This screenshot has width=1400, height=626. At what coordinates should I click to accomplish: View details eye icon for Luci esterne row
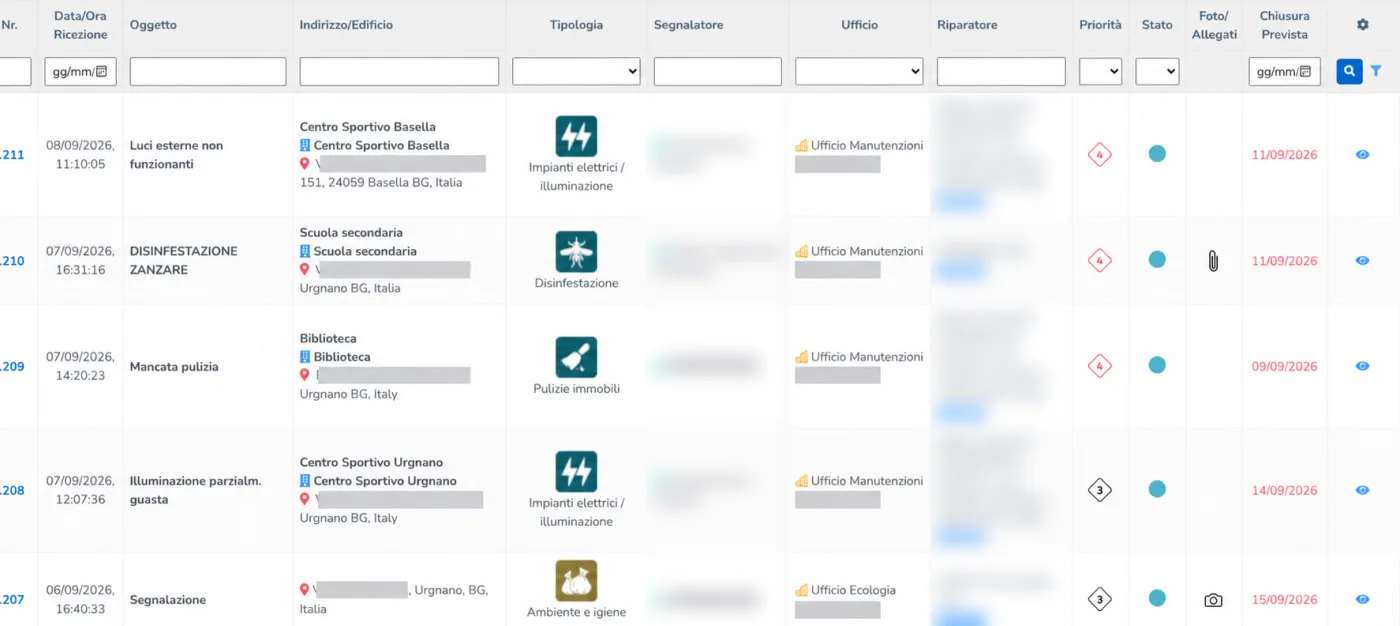pyautogui.click(x=1362, y=155)
